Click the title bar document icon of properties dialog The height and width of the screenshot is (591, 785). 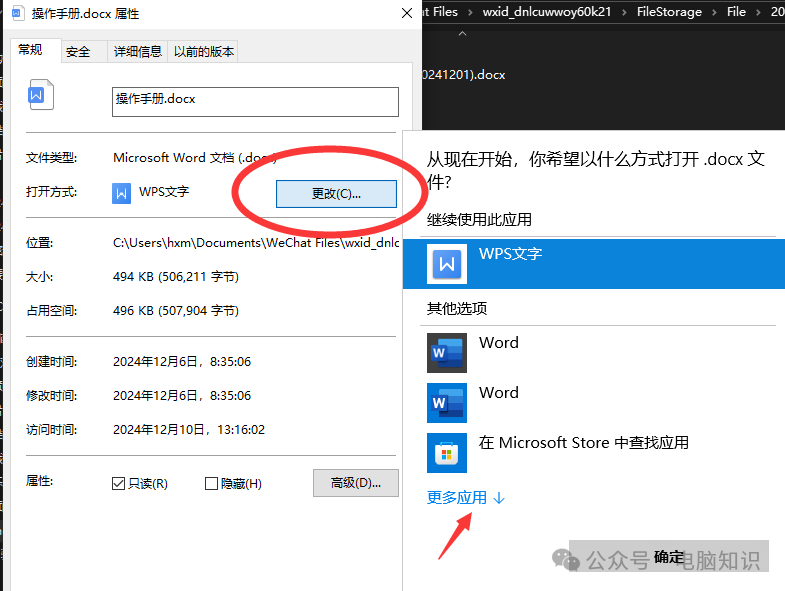click(x=17, y=13)
